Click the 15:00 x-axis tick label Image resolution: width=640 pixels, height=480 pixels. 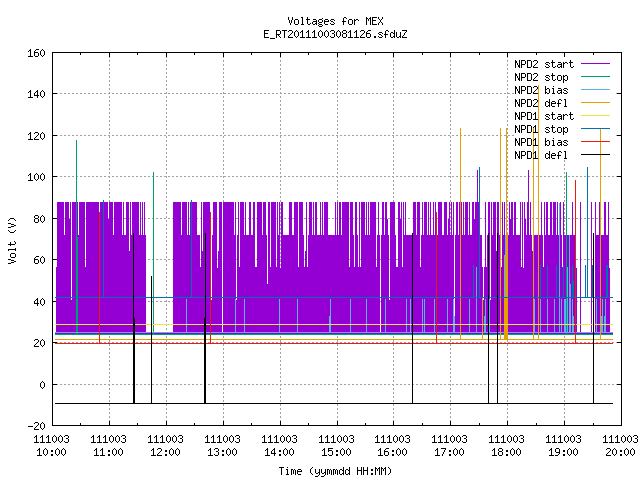click(x=336, y=446)
